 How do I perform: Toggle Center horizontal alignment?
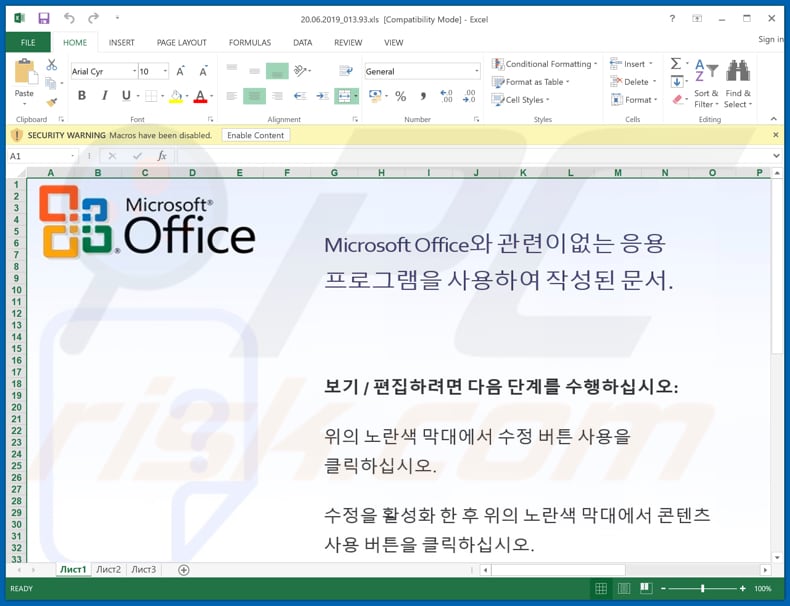pyautogui.click(x=254, y=96)
